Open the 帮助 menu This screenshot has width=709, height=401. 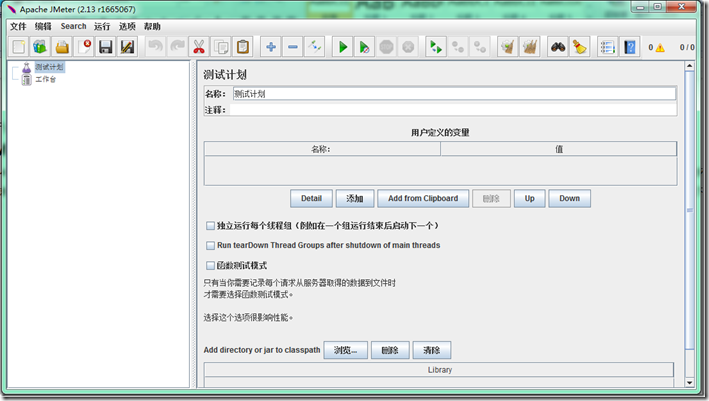point(152,26)
